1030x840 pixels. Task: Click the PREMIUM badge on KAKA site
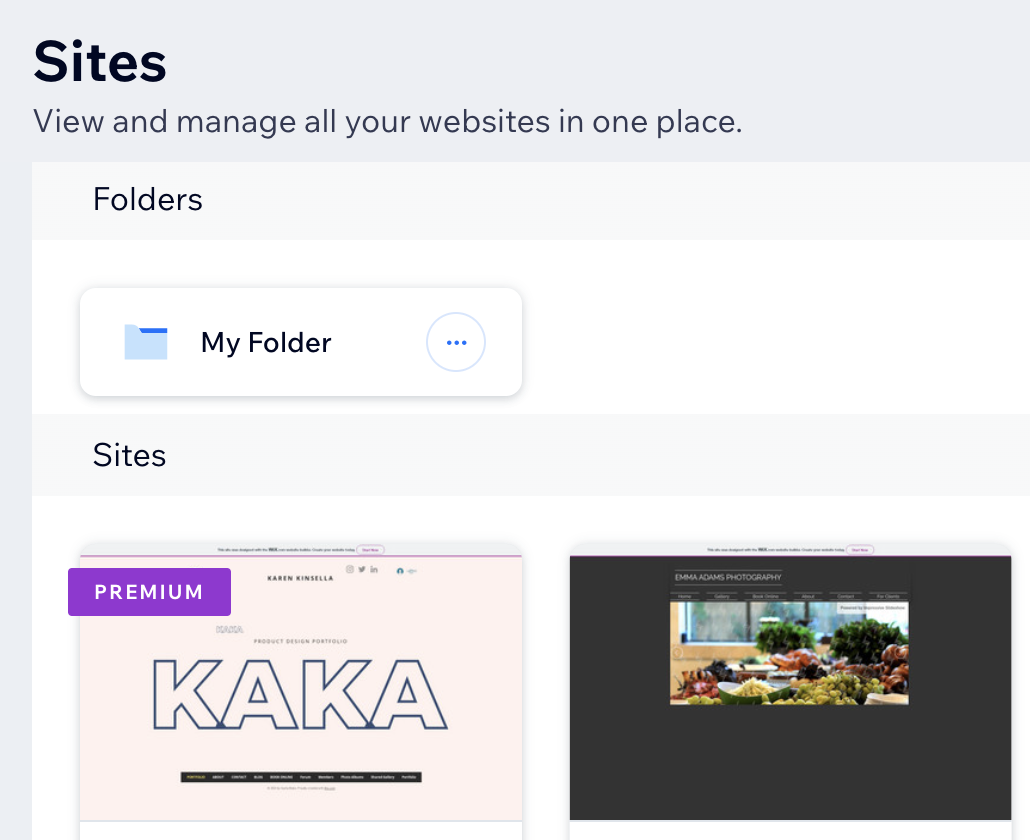pos(149,592)
